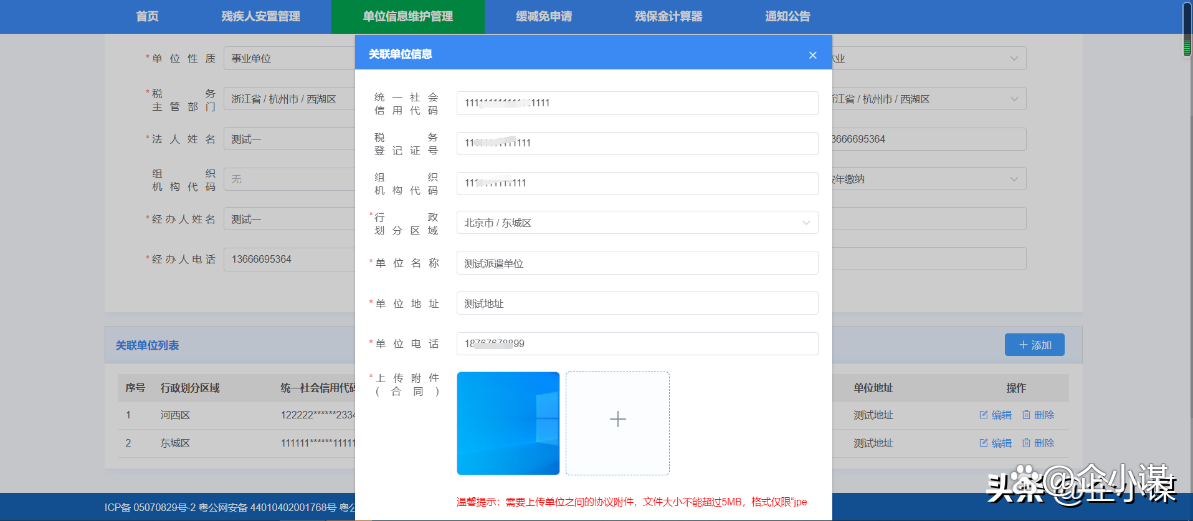Click the 编辑 icon for row 1
Image resolution: width=1193 pixels, height=521 pixels.
[995, 415]
